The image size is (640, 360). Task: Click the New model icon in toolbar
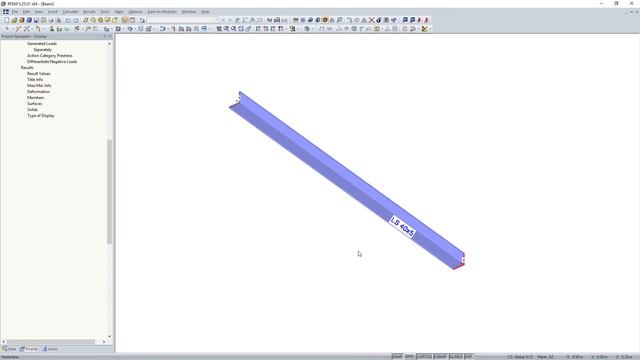(7, 20)
